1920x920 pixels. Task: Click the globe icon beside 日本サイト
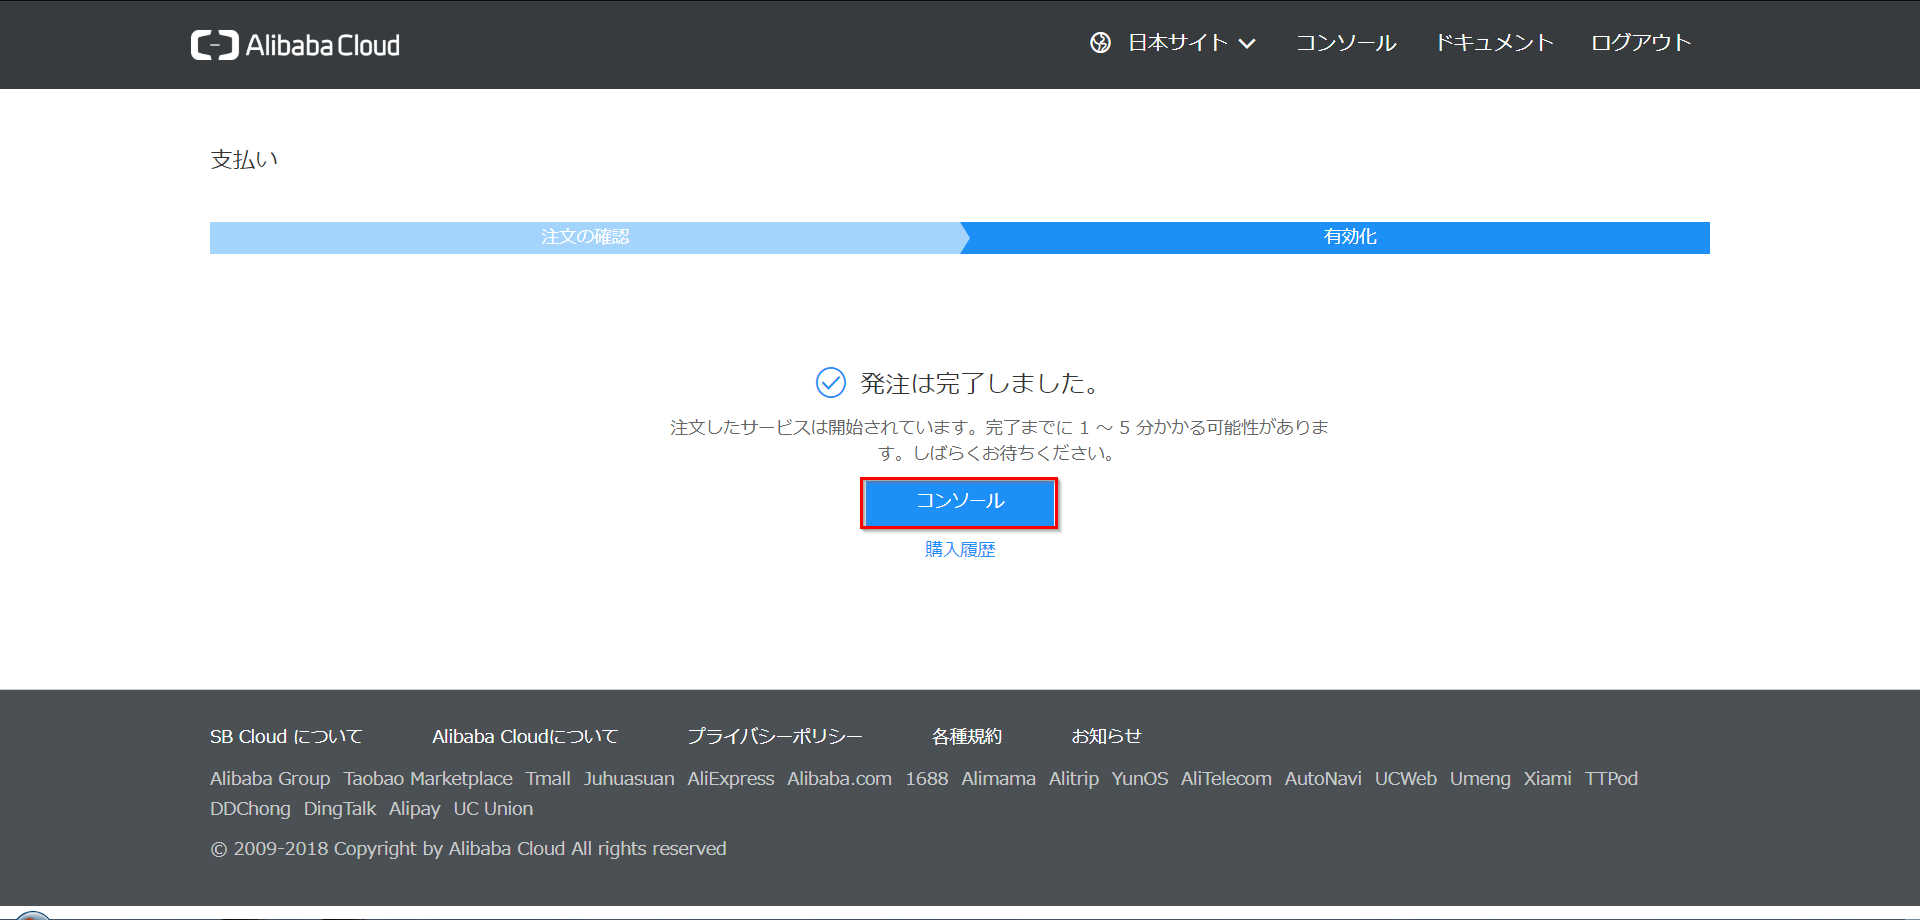click(1100, 43)
